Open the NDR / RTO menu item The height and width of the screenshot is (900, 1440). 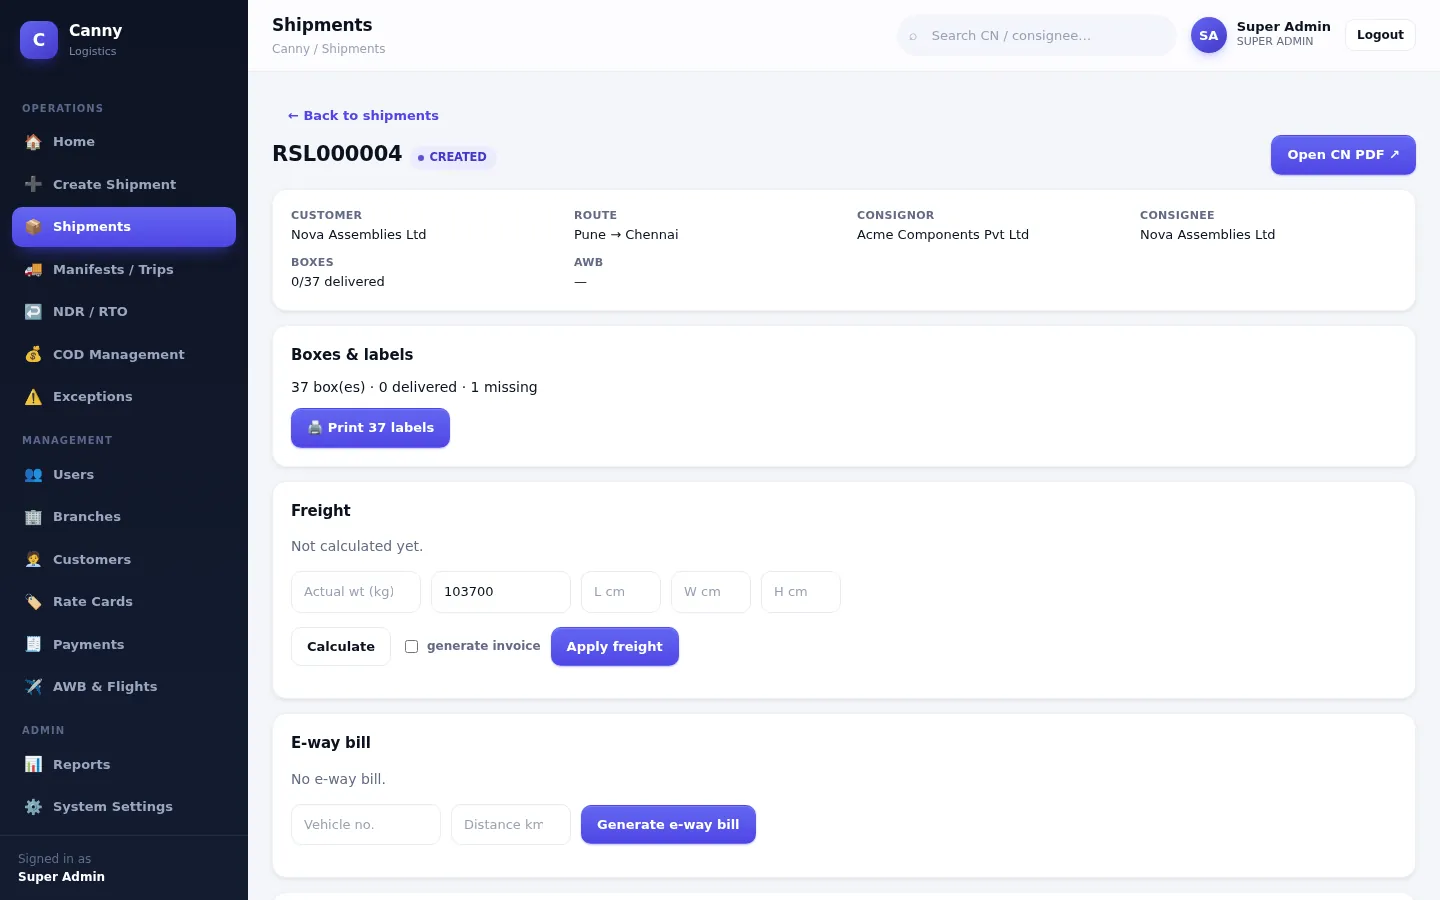click(124, 312)
